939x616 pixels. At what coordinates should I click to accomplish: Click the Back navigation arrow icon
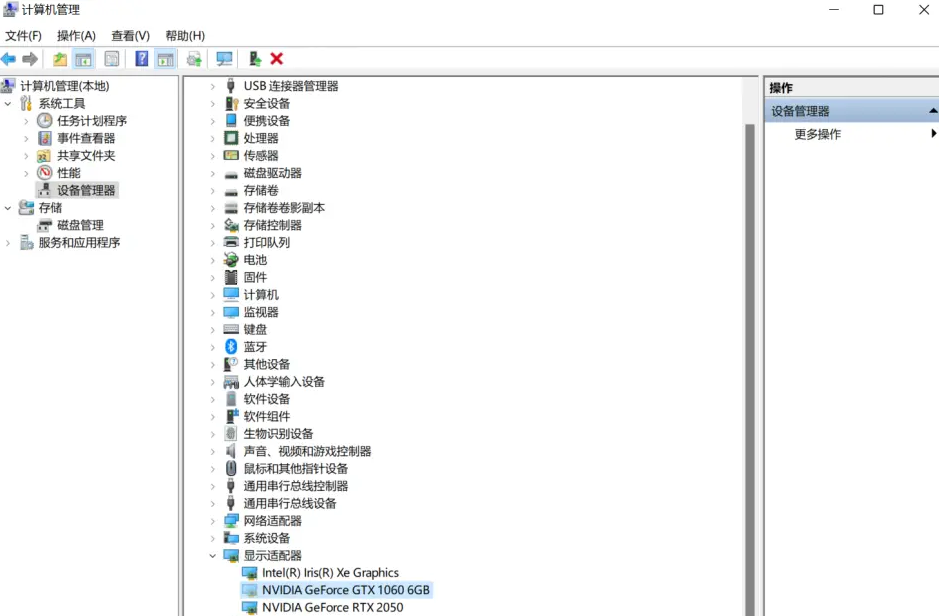(x=10, y=58)
